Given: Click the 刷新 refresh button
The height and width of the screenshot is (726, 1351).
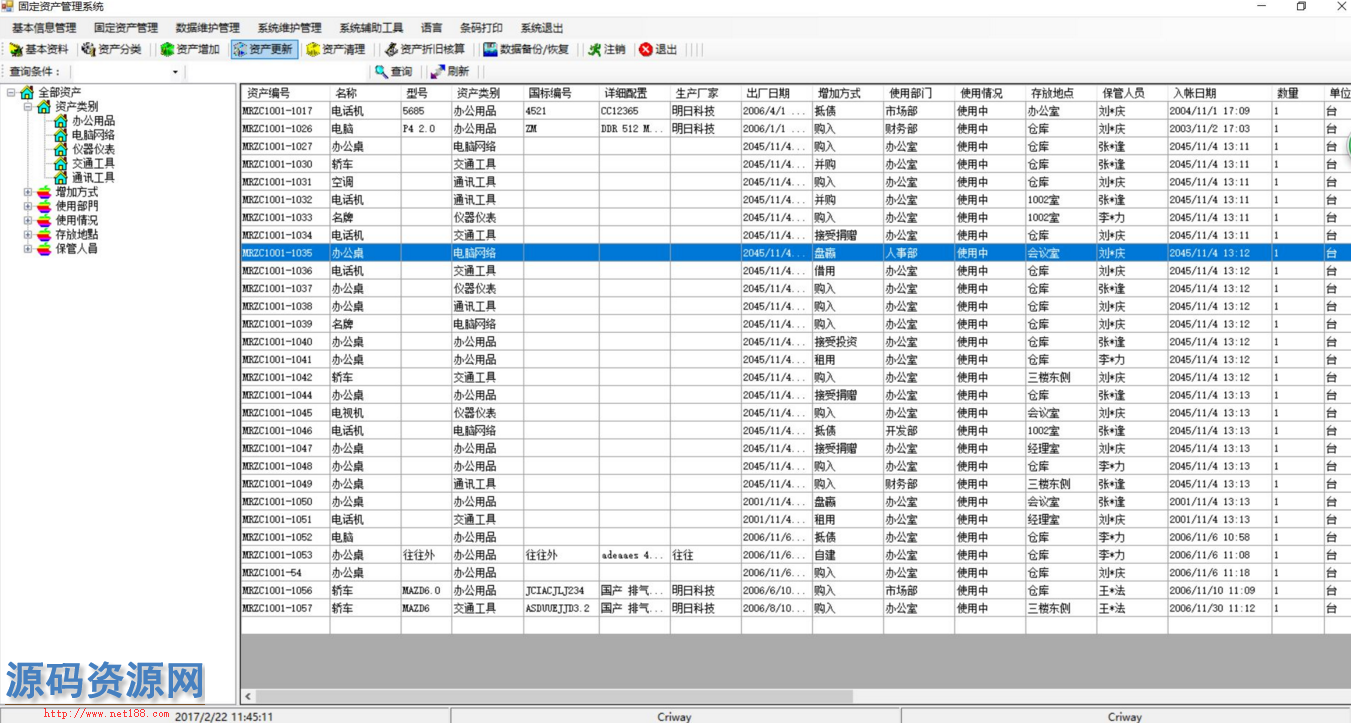Looking at the screenshot, I should 449,72.
